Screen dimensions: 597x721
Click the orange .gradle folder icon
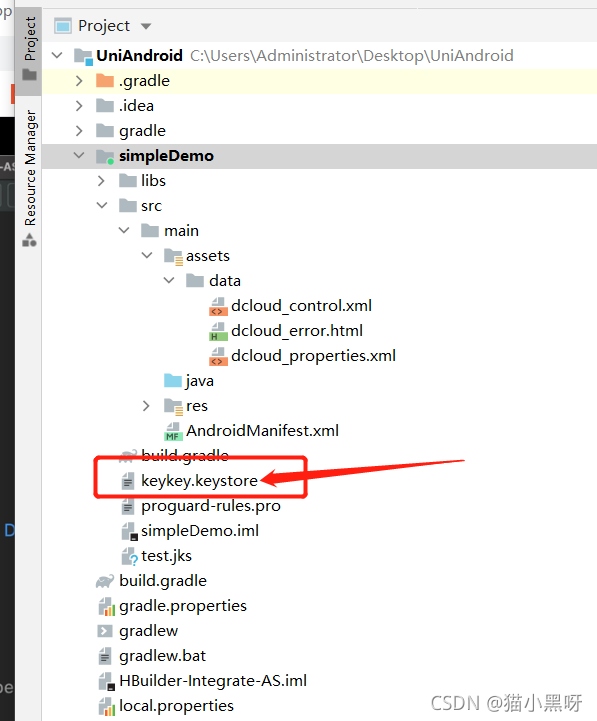(105, 81)
